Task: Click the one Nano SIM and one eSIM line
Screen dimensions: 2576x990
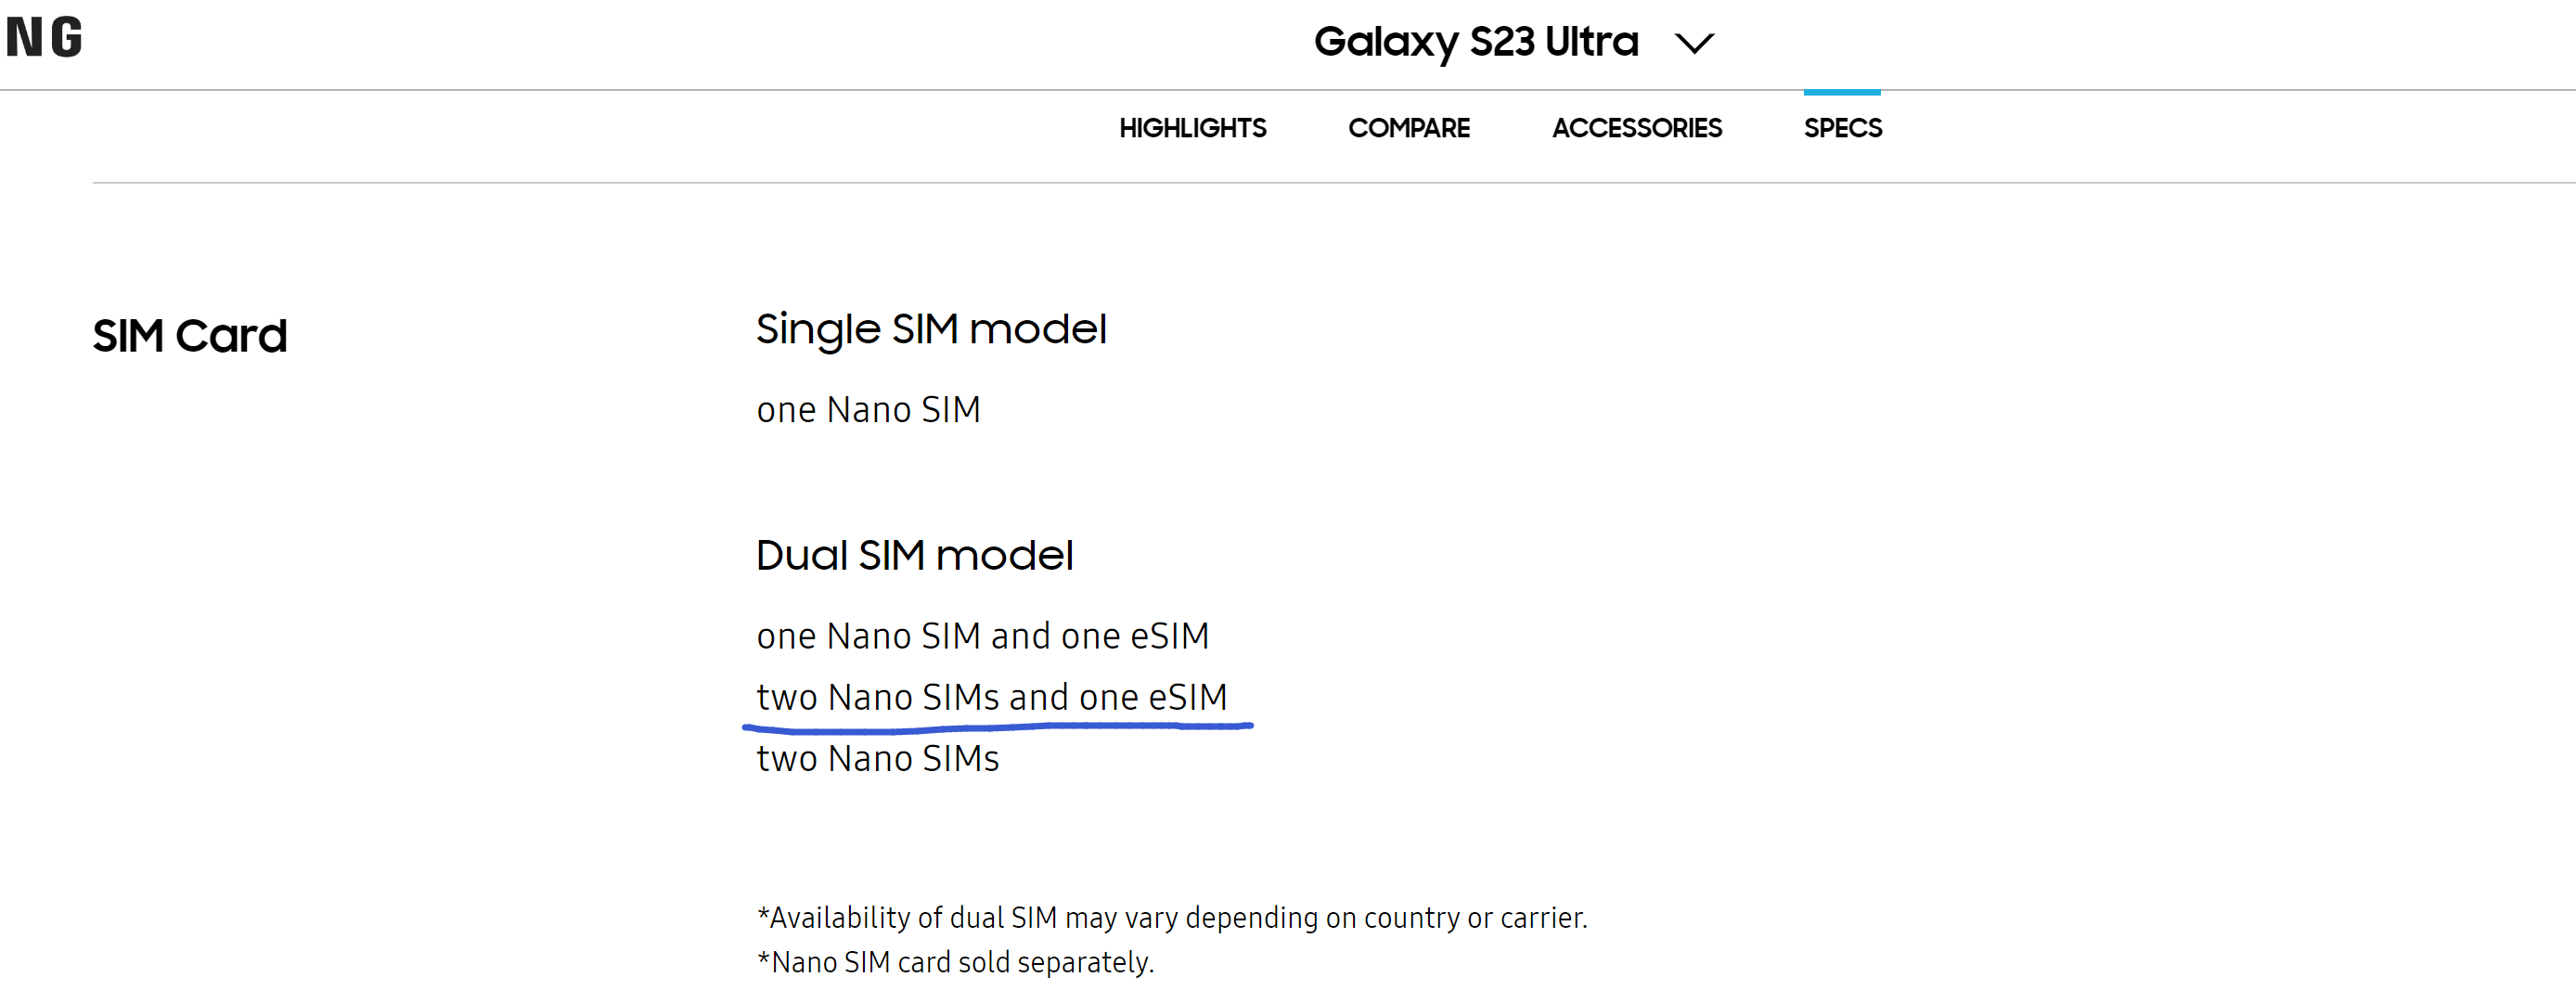Action: [982, 636]
